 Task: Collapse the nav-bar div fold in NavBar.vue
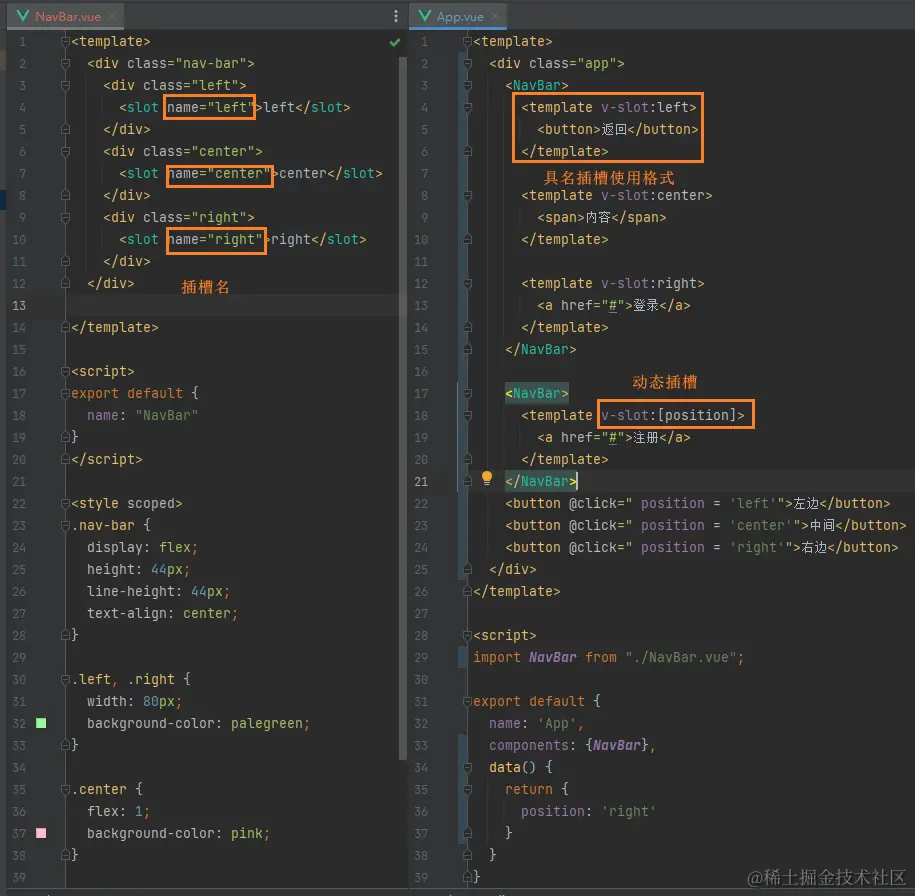click(x=65, y=64)
